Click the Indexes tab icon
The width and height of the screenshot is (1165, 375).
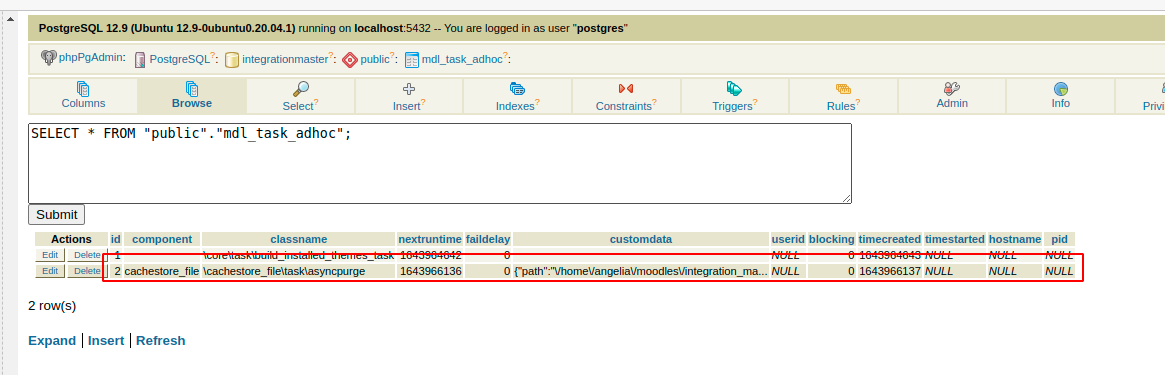pos(518,88)
